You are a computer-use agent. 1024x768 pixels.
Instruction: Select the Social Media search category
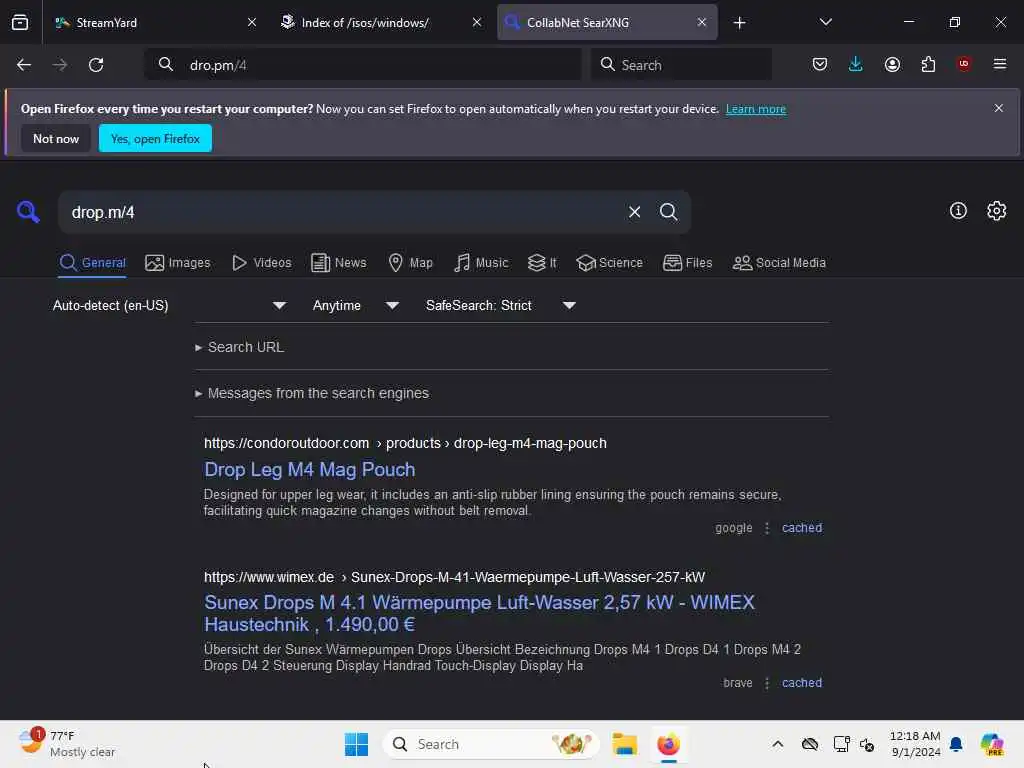click(779, 263)
